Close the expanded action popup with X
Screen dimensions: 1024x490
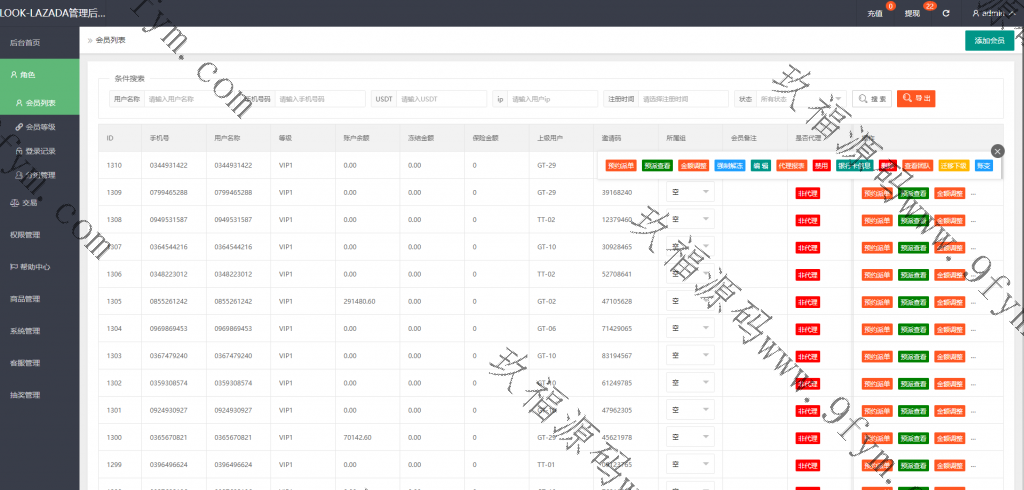997,150
